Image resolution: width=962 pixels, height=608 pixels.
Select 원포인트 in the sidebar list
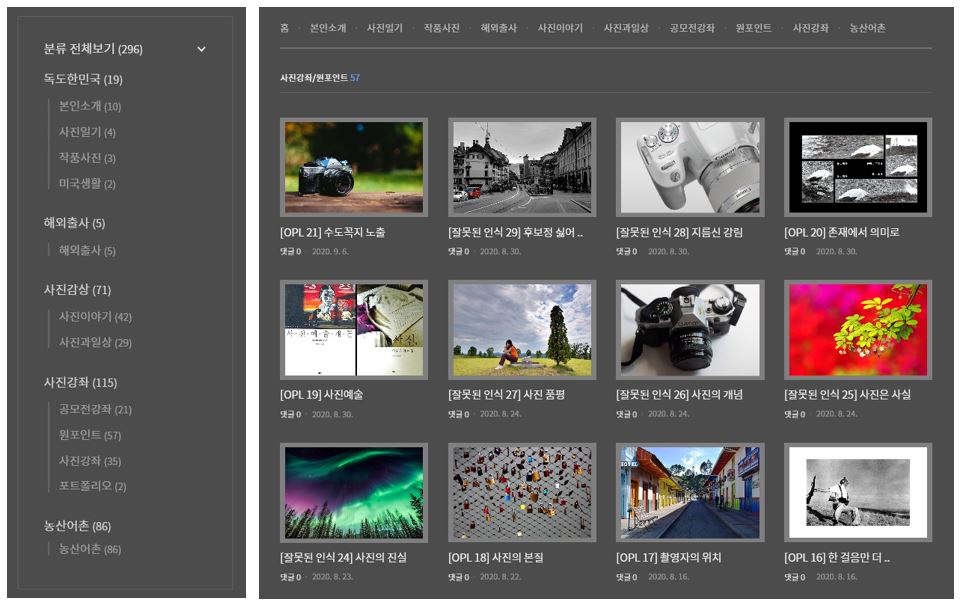(89, 435)
